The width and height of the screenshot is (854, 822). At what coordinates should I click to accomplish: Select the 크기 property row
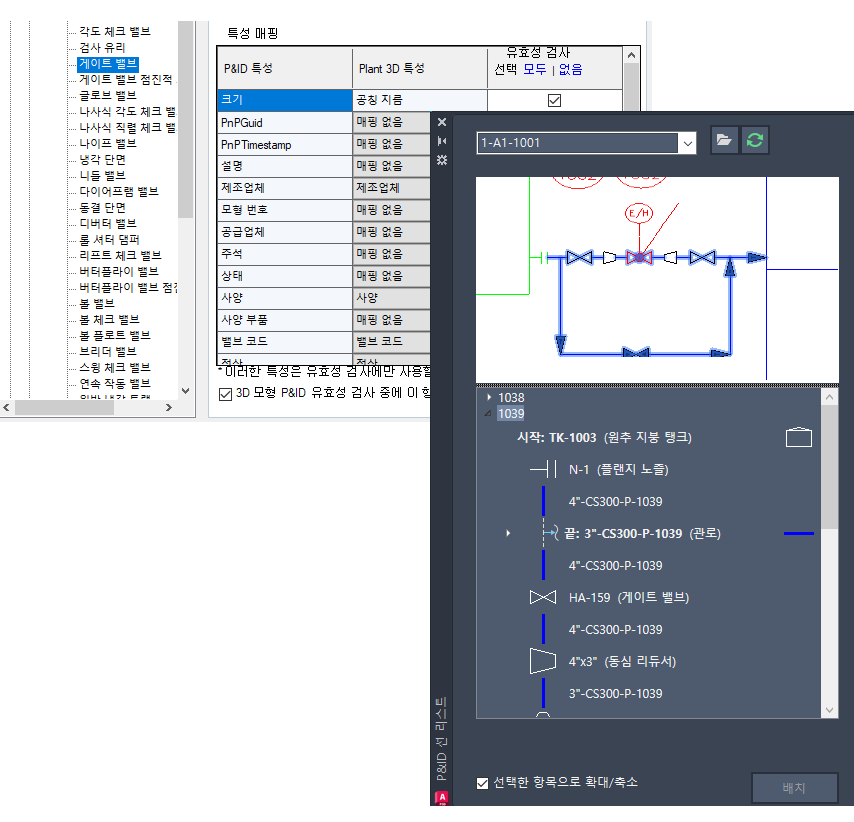click(x=285, y=100)
